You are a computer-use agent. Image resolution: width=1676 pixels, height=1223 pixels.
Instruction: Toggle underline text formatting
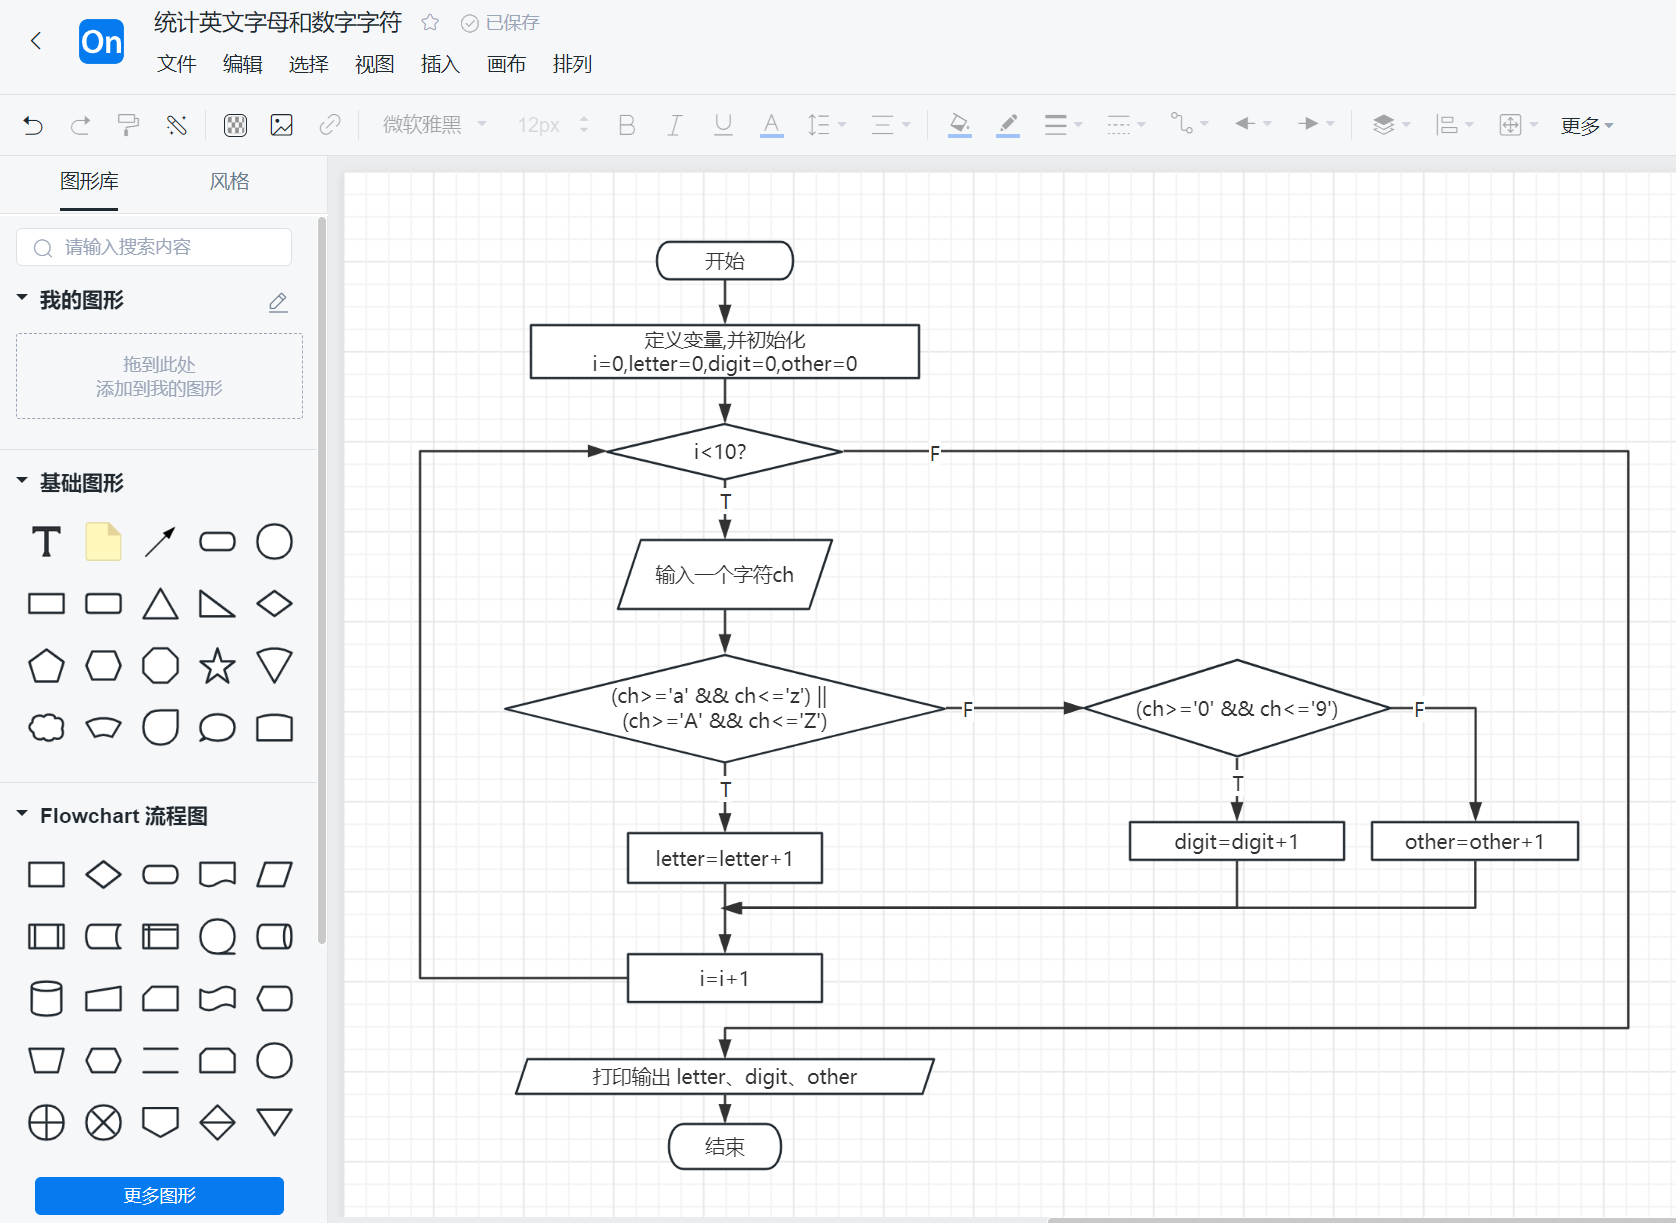pyautogui.click(x=723, y=125)
